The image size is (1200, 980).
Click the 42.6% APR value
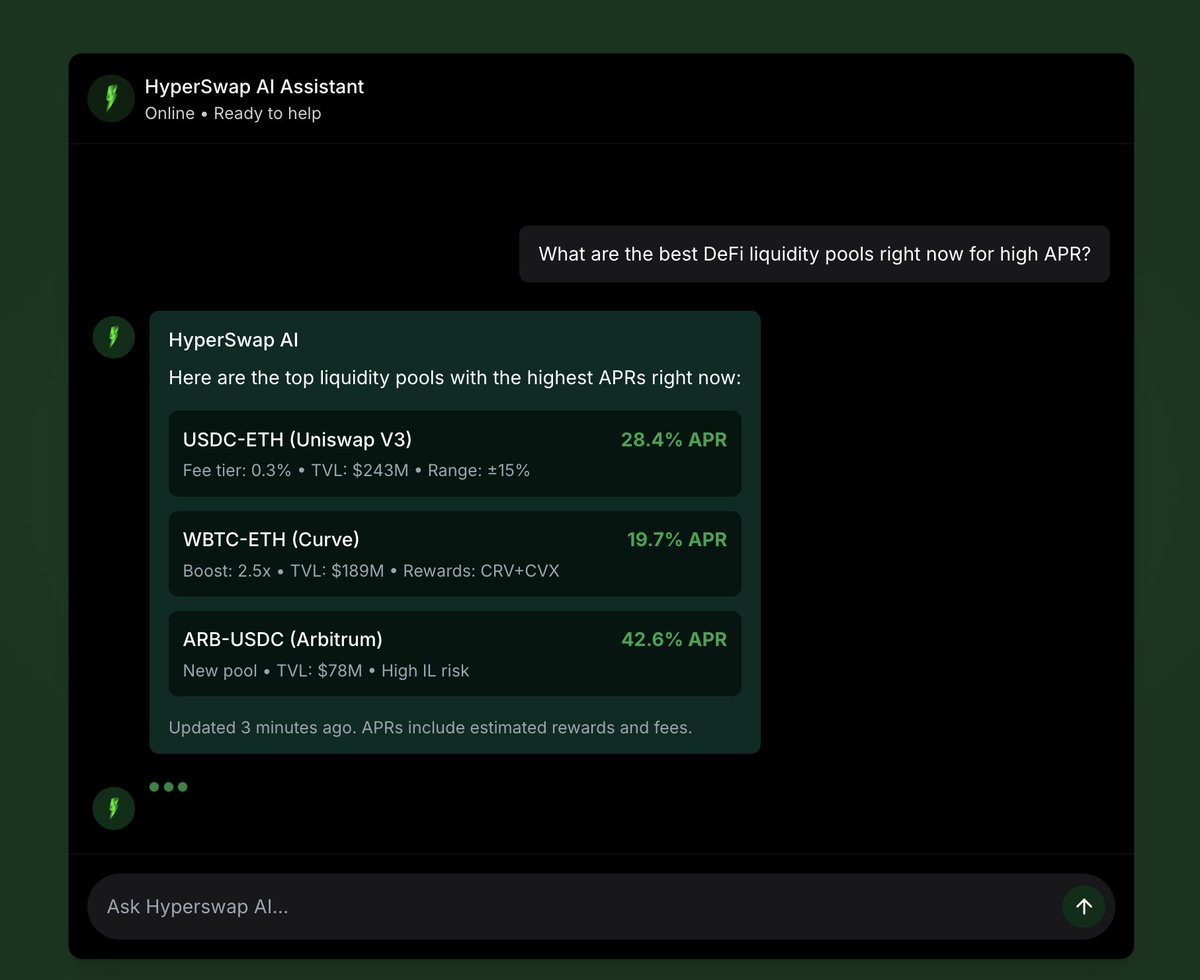pyautogui.click(x=674, y=640)
